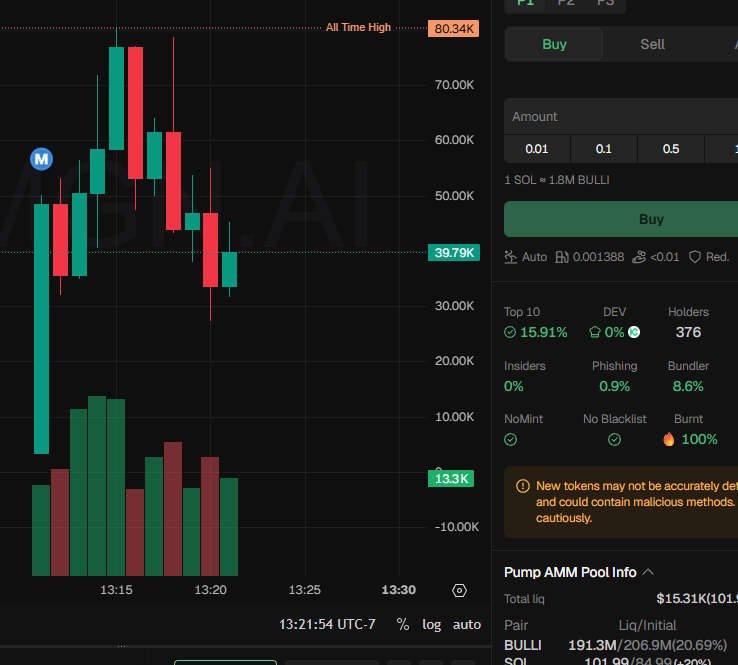738x665 pixels.
Task: Click the All Time High line label
Action: 358,27
